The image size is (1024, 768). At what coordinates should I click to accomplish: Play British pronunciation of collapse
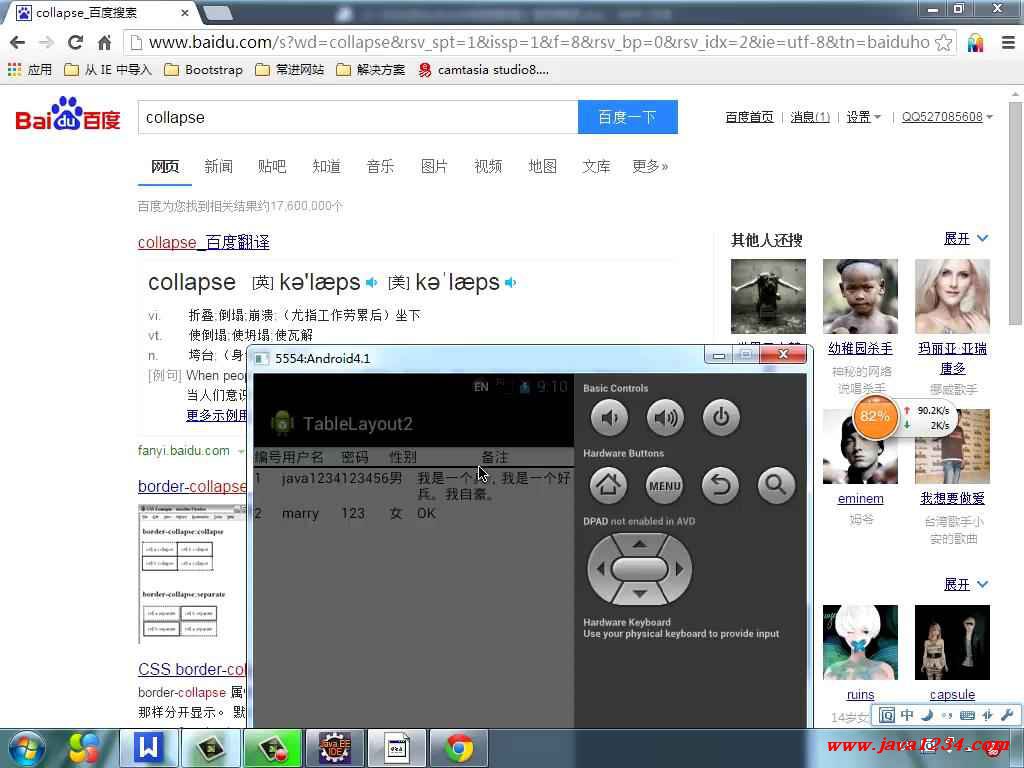point(372,282)
